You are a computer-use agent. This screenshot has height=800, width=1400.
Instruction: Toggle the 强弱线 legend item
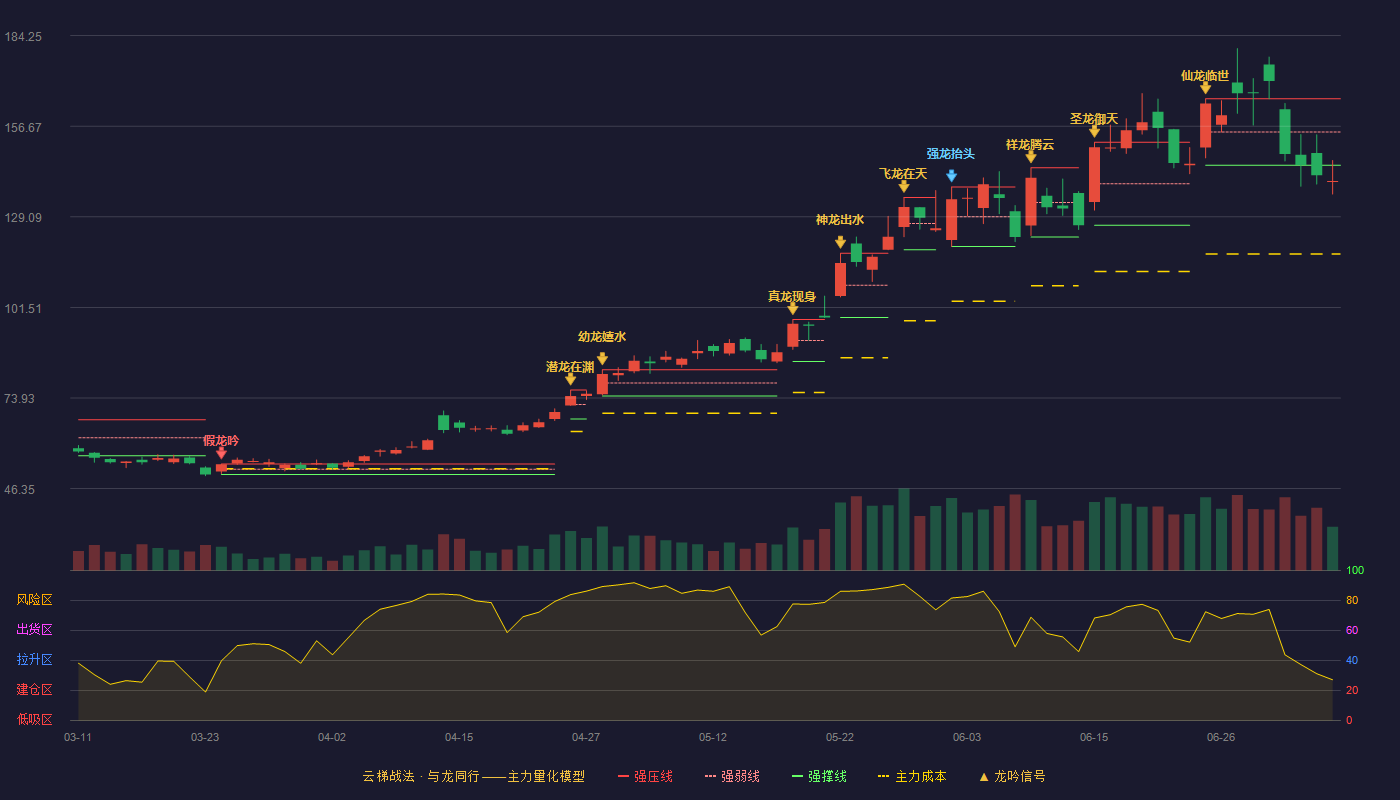[x=732, y=776]
